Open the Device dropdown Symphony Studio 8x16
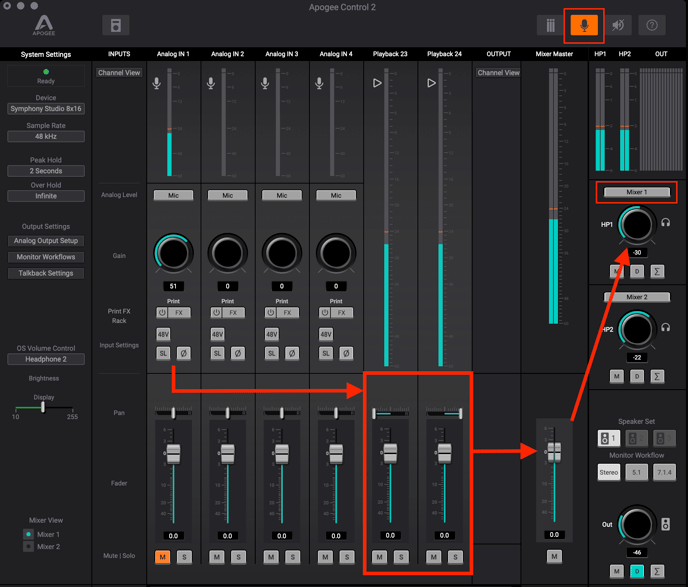The width and height of the screenshot is (688, 587). (46, 109)
